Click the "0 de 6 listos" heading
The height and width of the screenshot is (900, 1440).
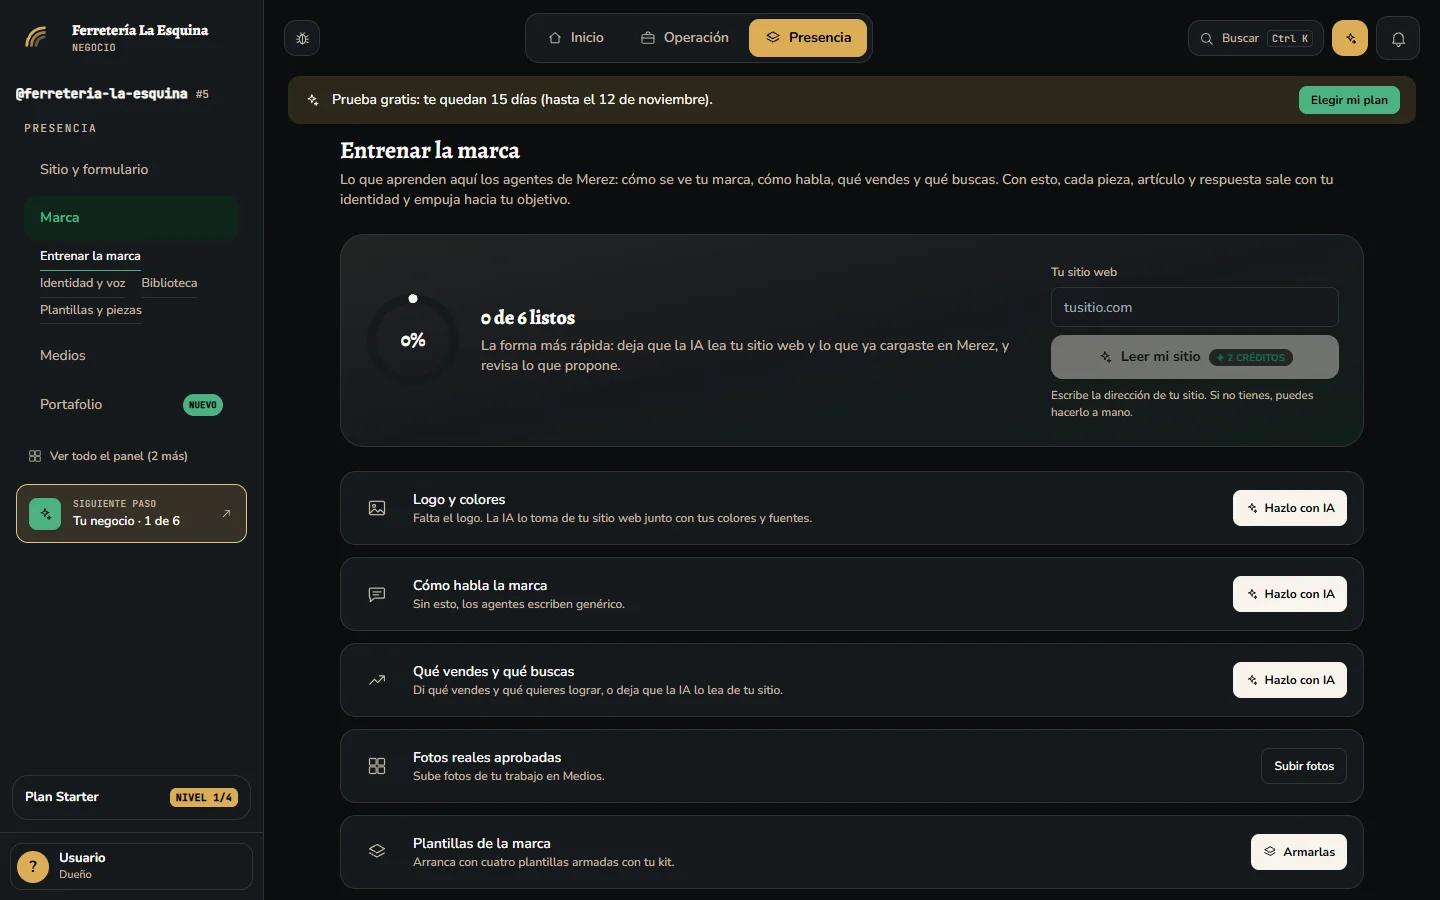[528, 318]
